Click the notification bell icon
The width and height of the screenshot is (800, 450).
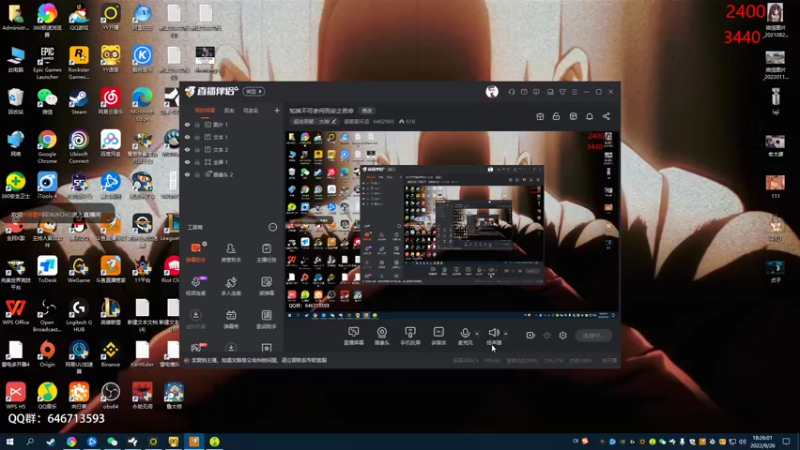(589, 116)
